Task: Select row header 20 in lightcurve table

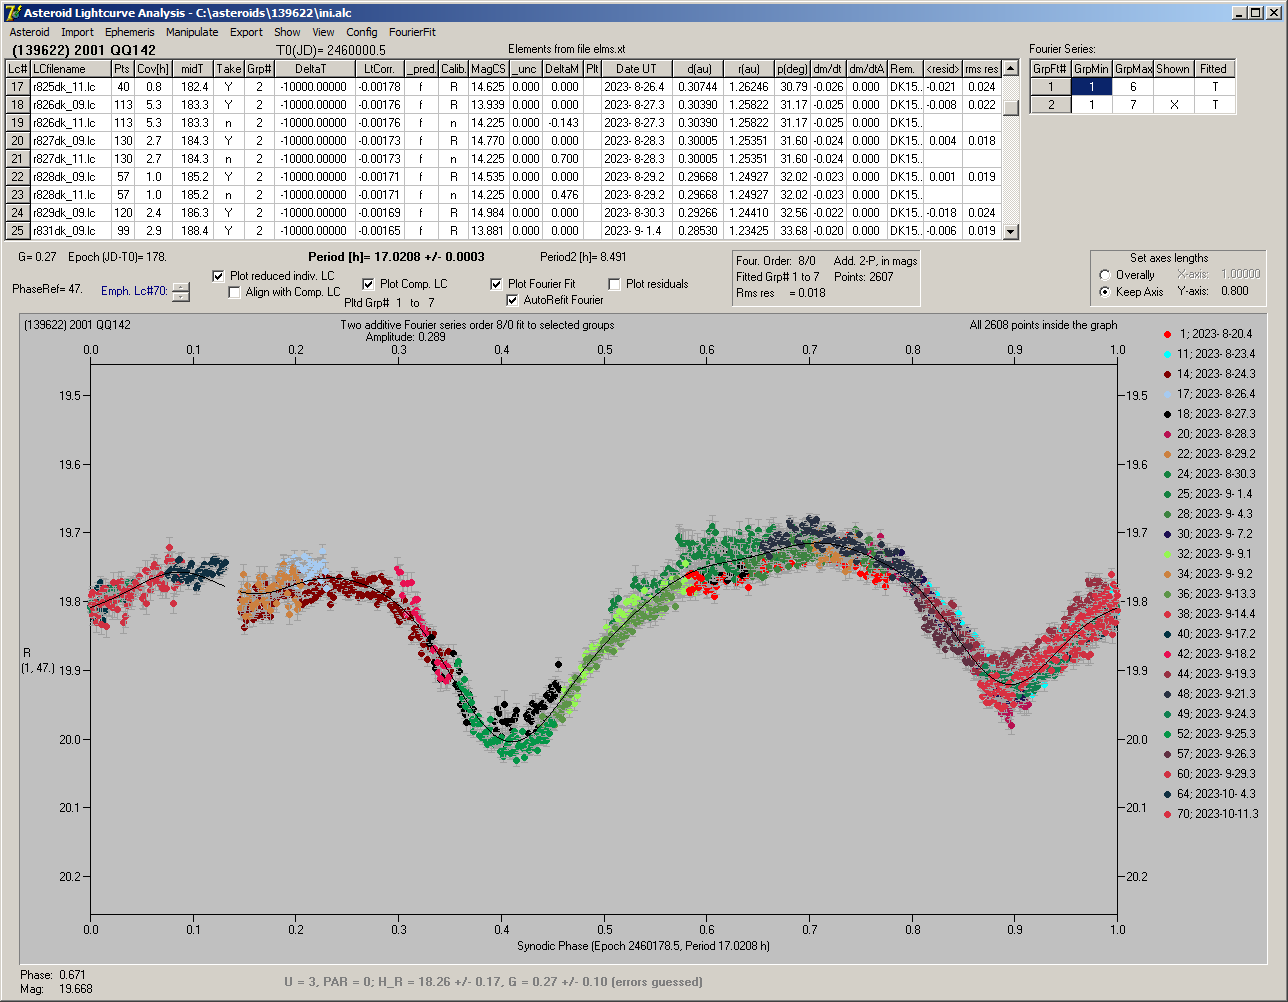Action: 17,141
